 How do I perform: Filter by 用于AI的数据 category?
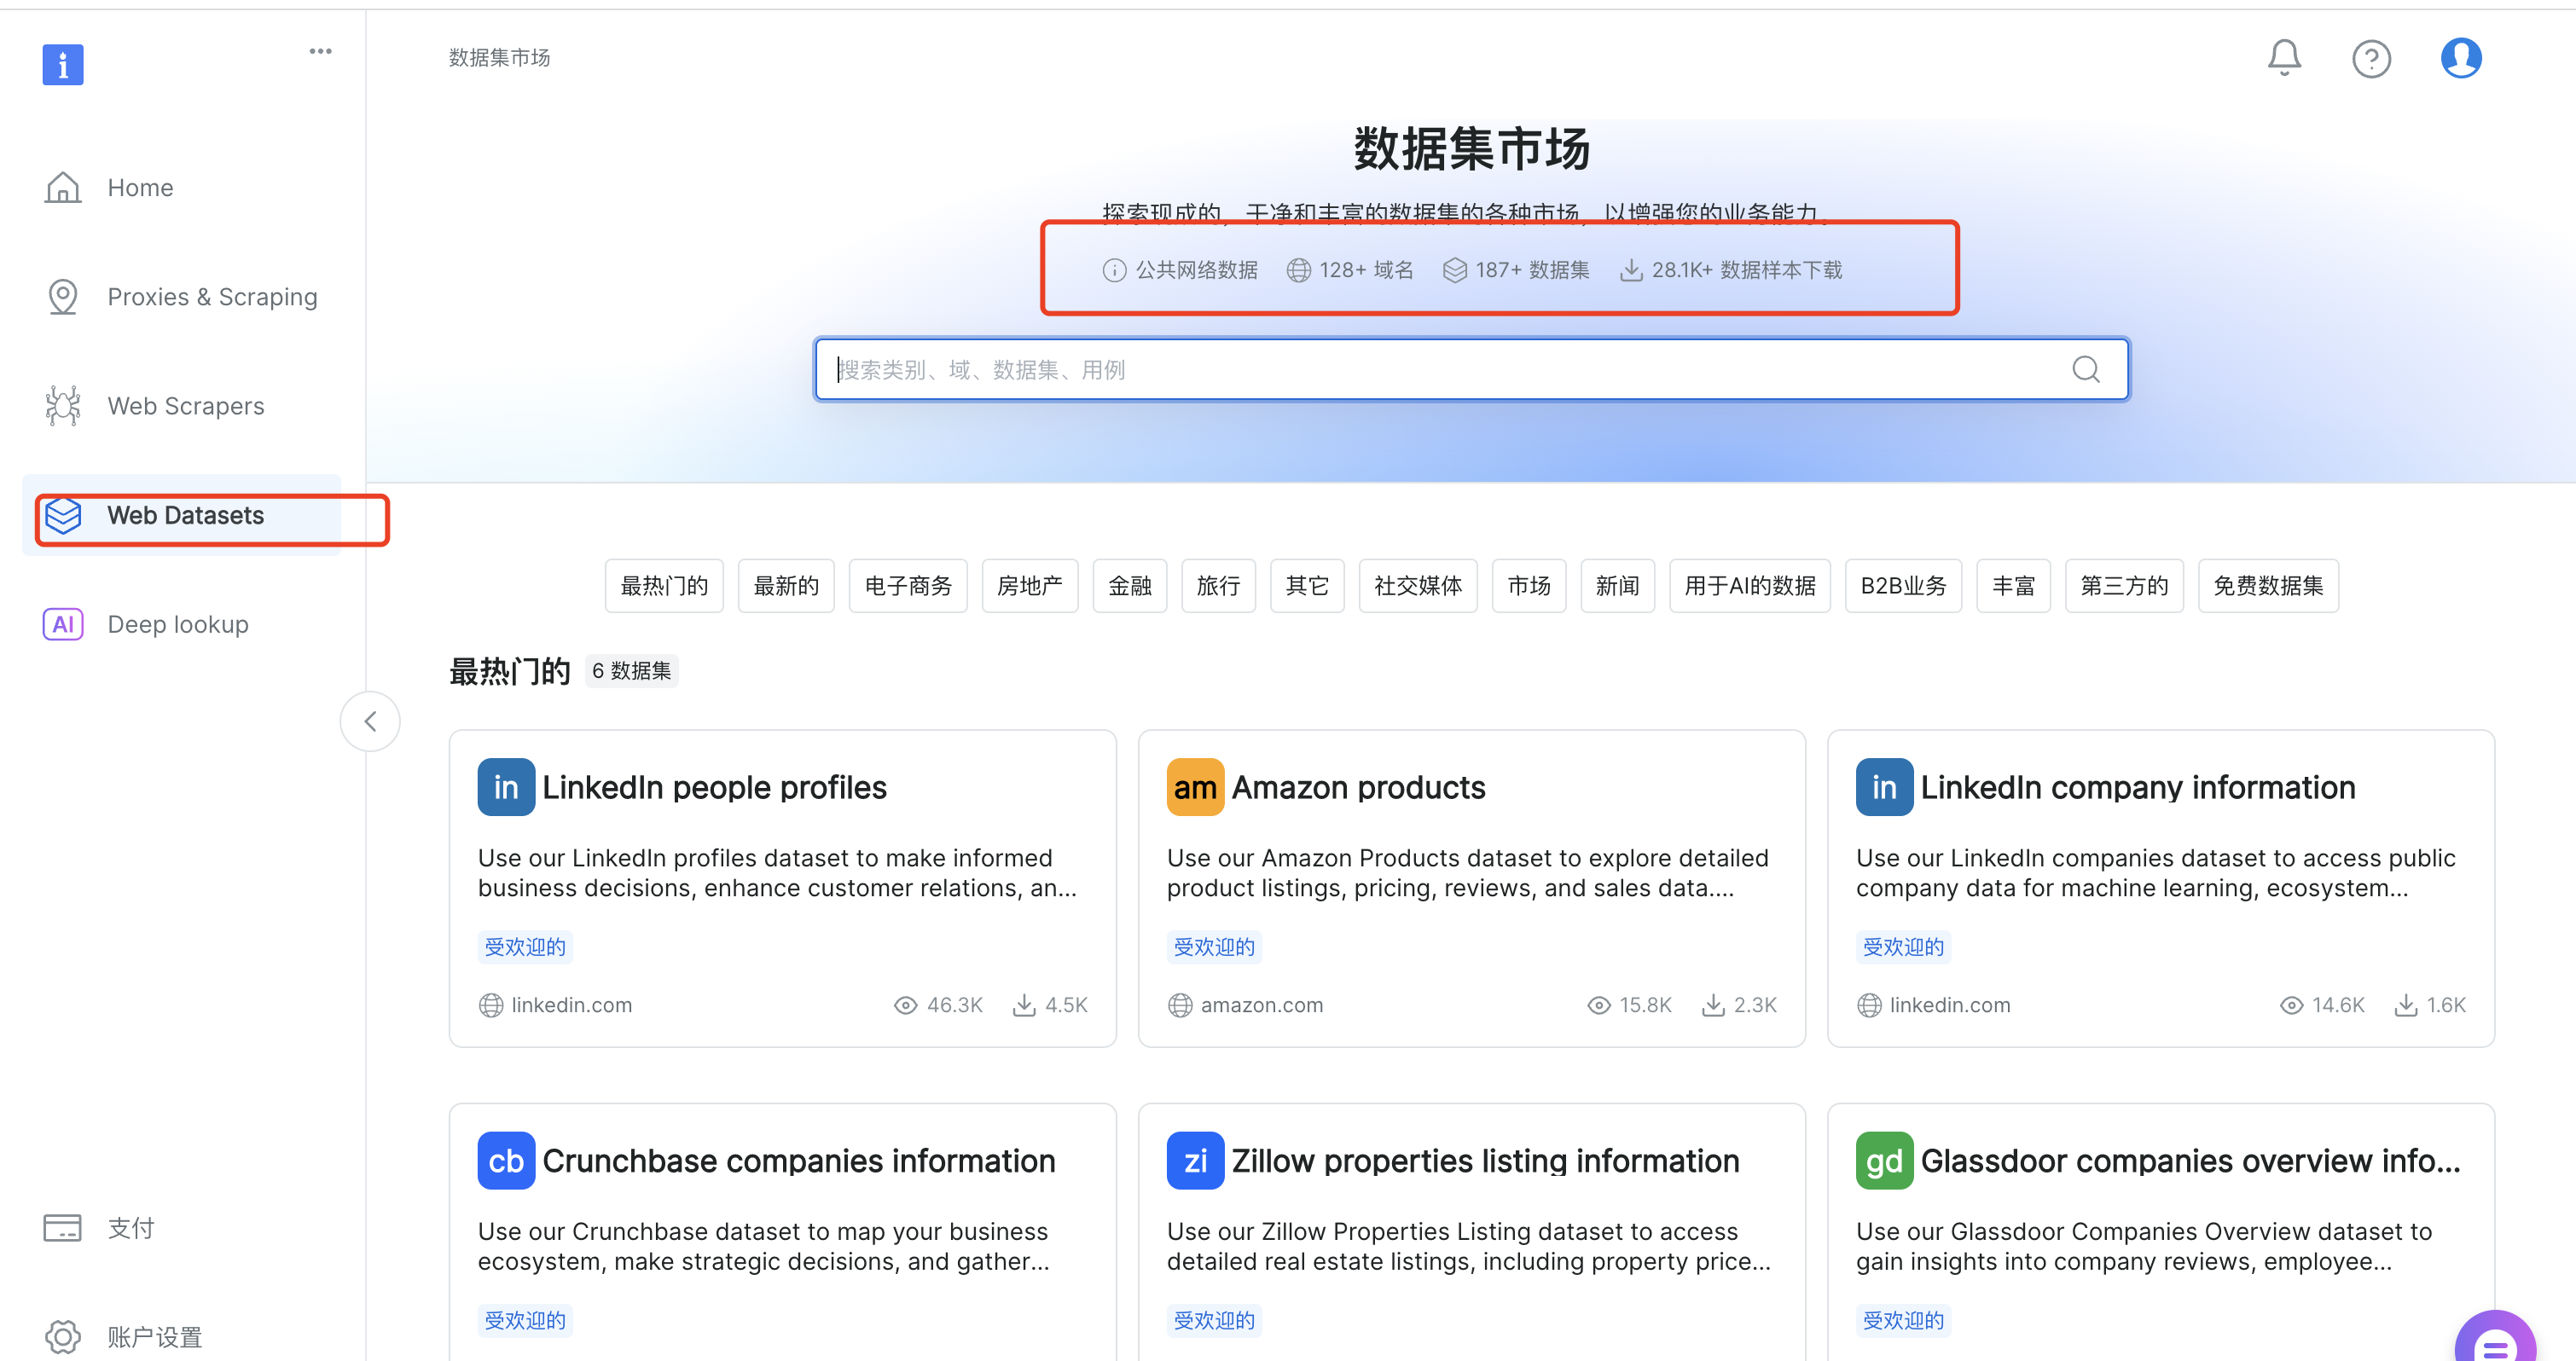1750,585
